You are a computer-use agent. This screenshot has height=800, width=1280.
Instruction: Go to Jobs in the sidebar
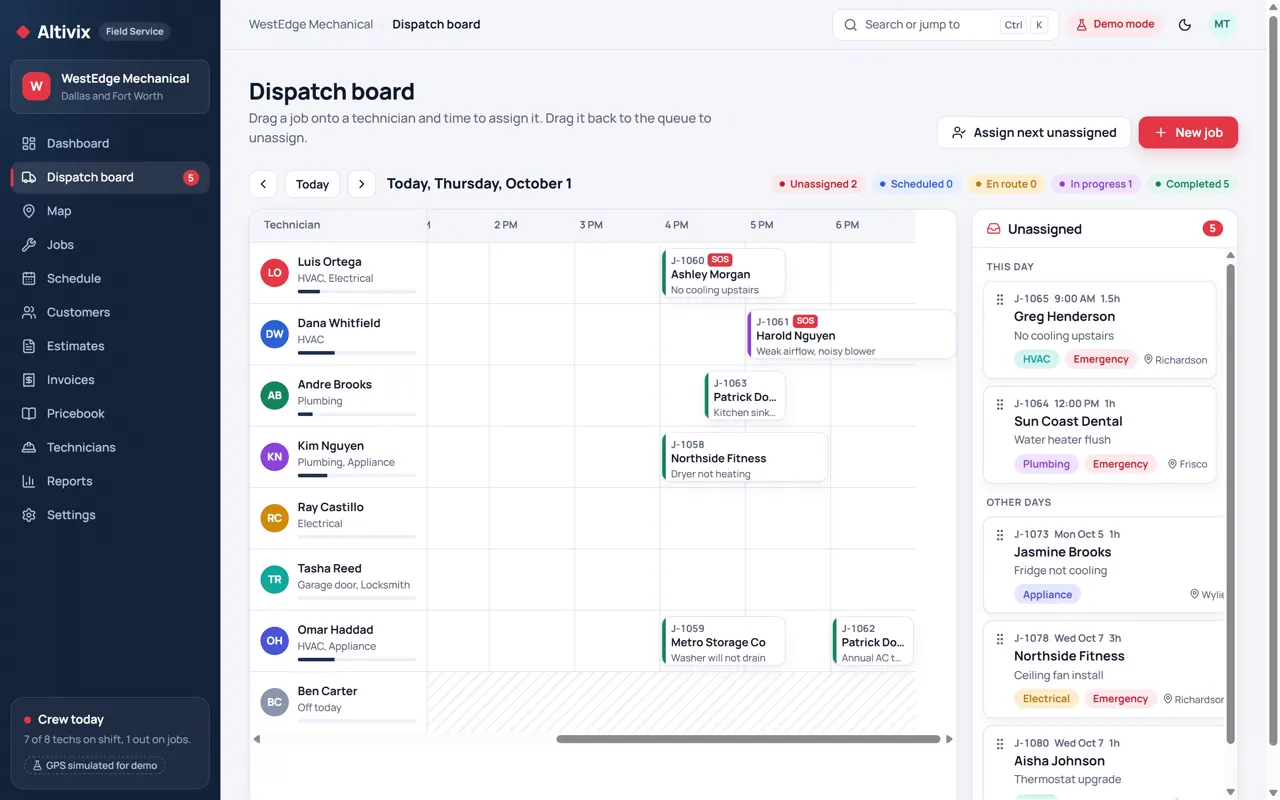pyautogui.click(x=110, y=245)
